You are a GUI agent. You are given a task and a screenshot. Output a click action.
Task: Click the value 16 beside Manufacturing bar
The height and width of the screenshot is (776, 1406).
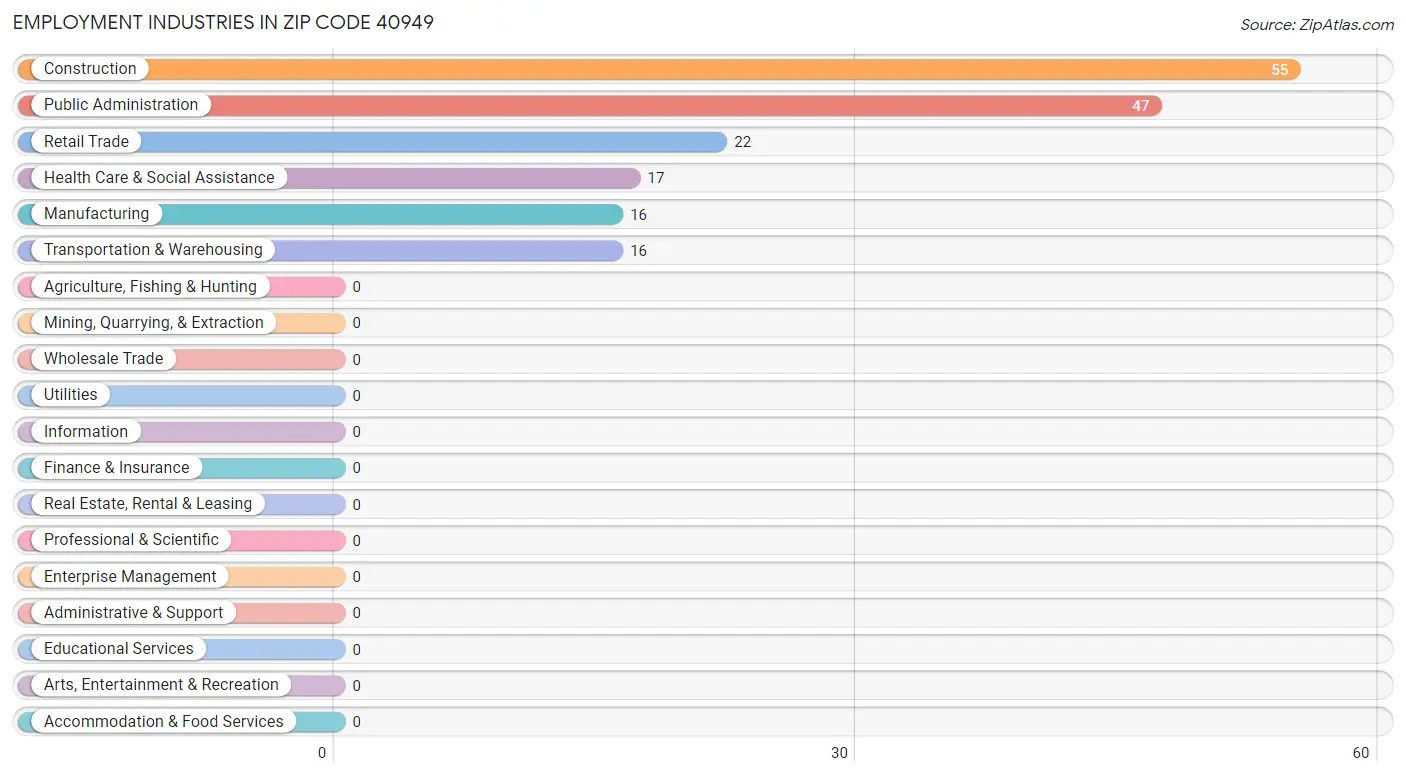tap(638, 215)
